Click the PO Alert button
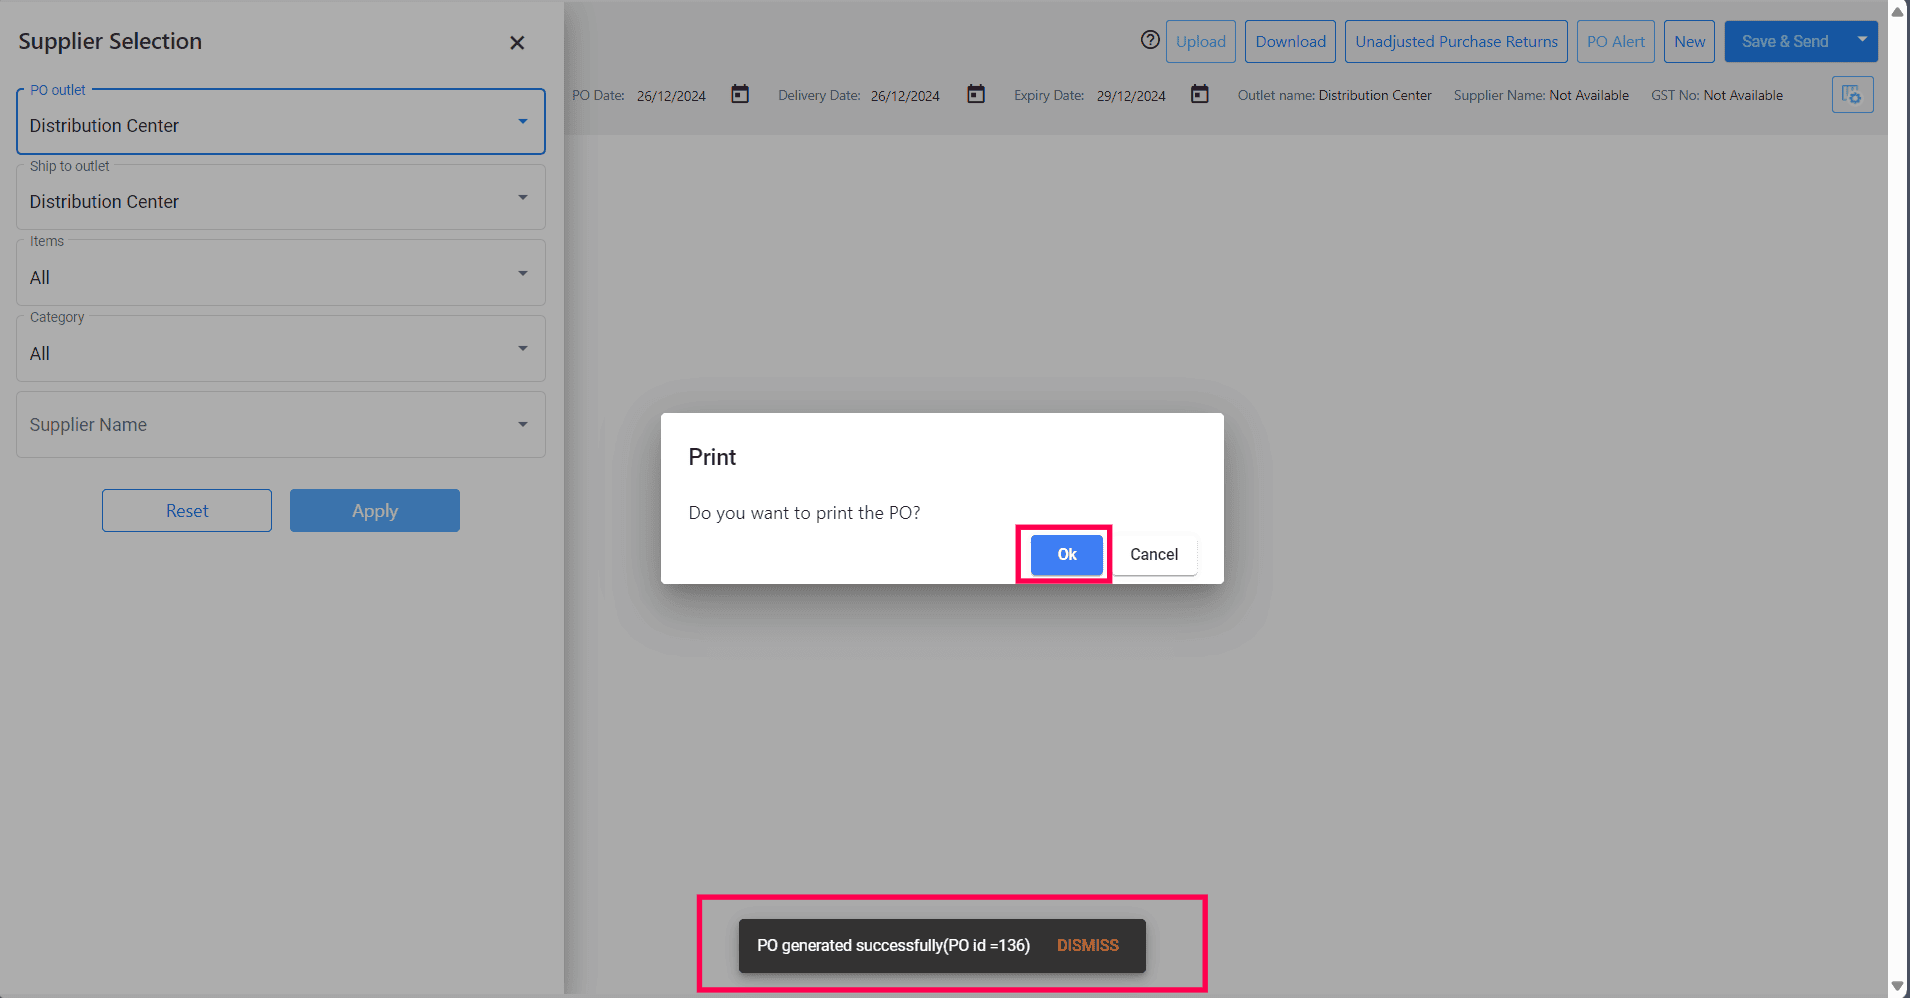The image size is (1910, 998). 1616,41
